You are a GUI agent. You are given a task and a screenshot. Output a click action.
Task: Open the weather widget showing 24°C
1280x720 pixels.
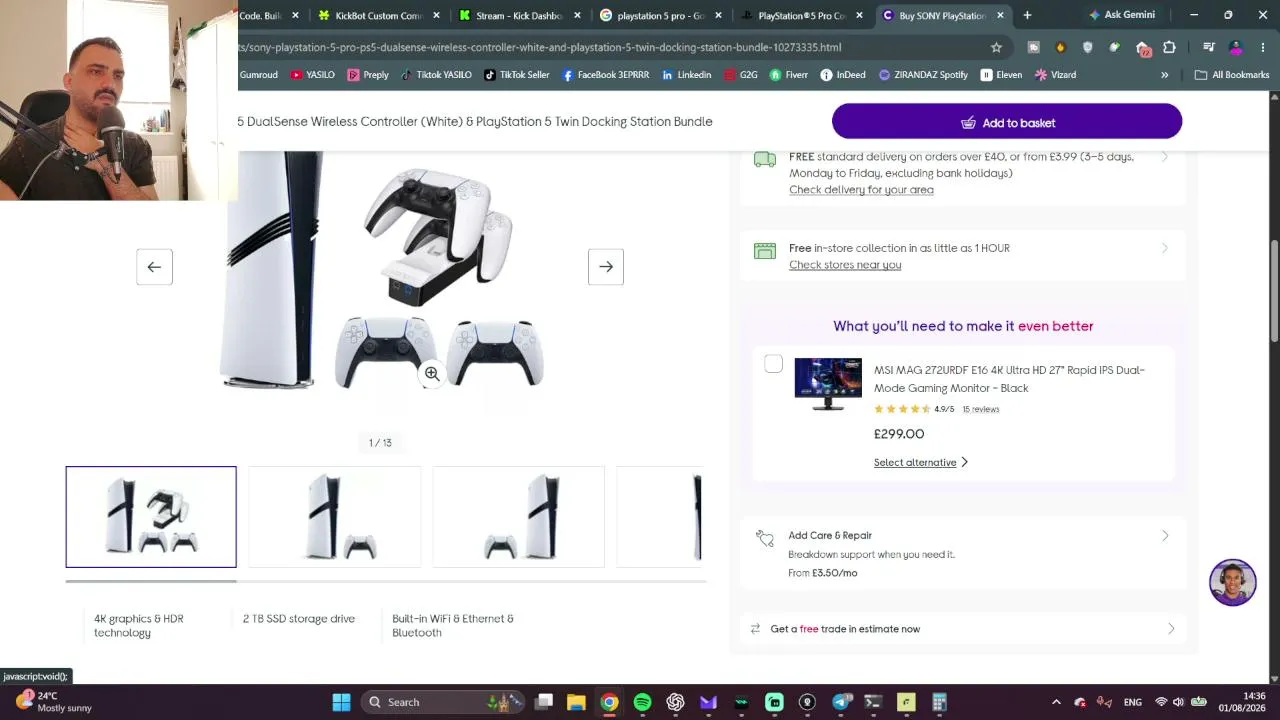click(55, 702)
